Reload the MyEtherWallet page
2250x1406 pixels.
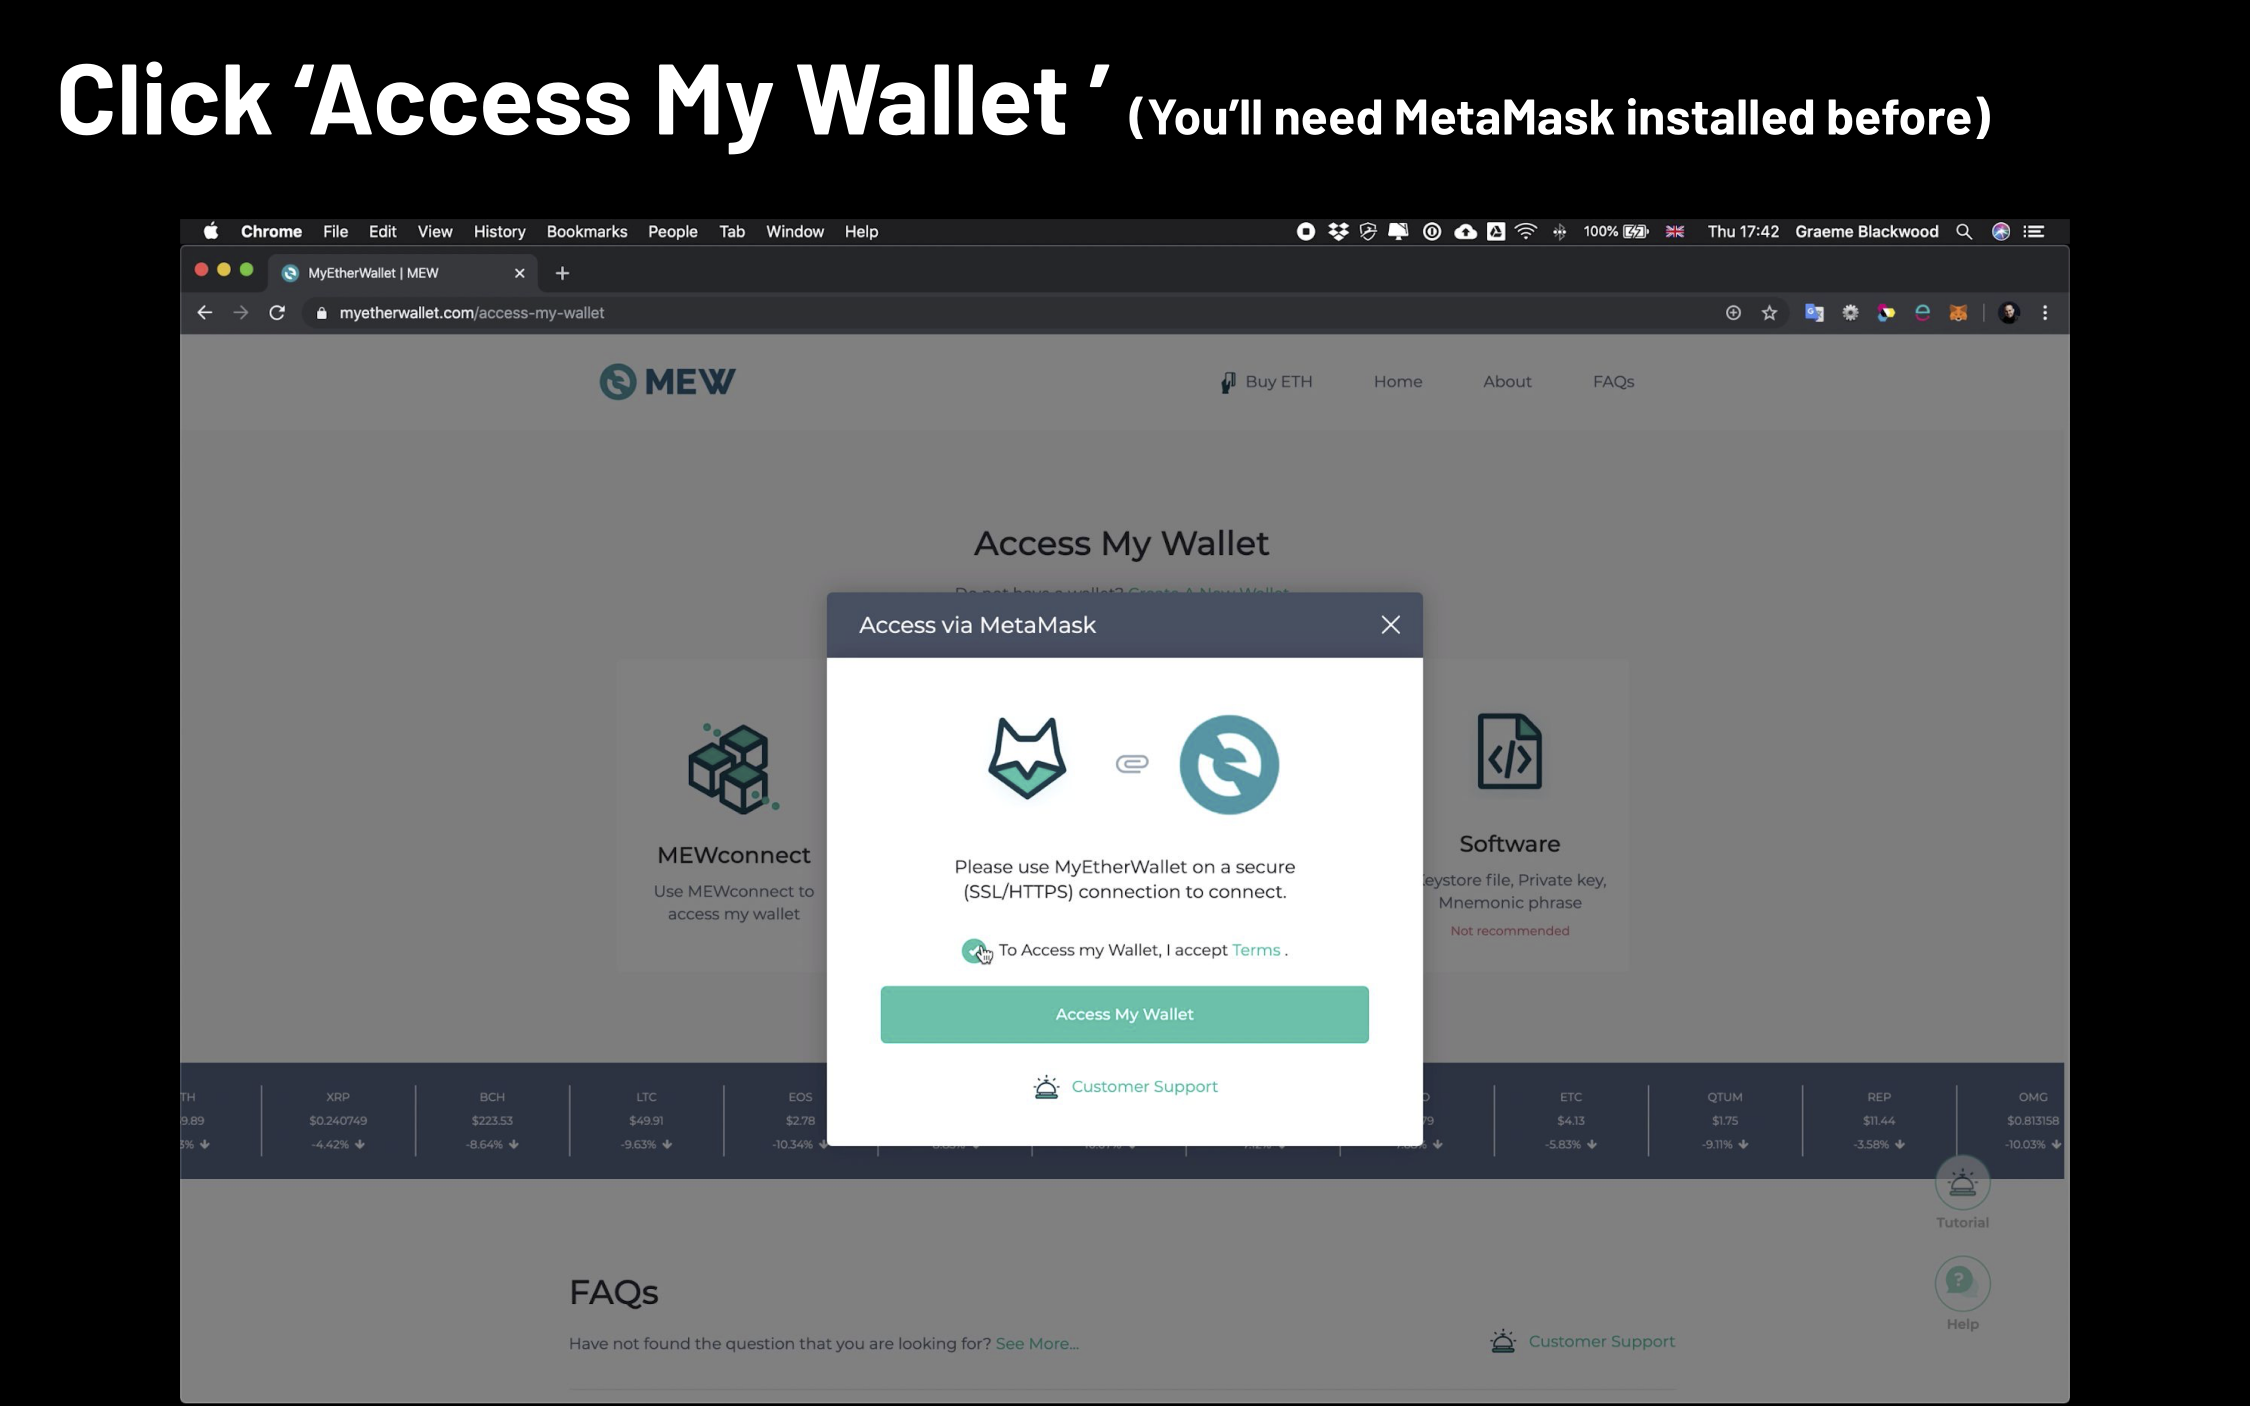(x=277, y=313)
